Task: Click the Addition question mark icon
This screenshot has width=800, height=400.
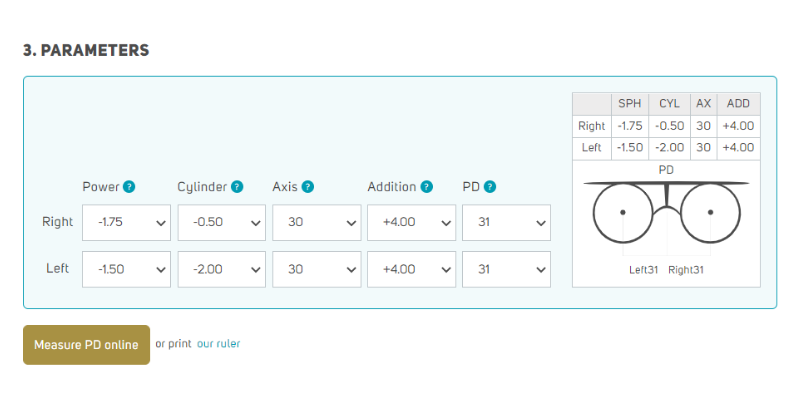Action: coord(427,187)
